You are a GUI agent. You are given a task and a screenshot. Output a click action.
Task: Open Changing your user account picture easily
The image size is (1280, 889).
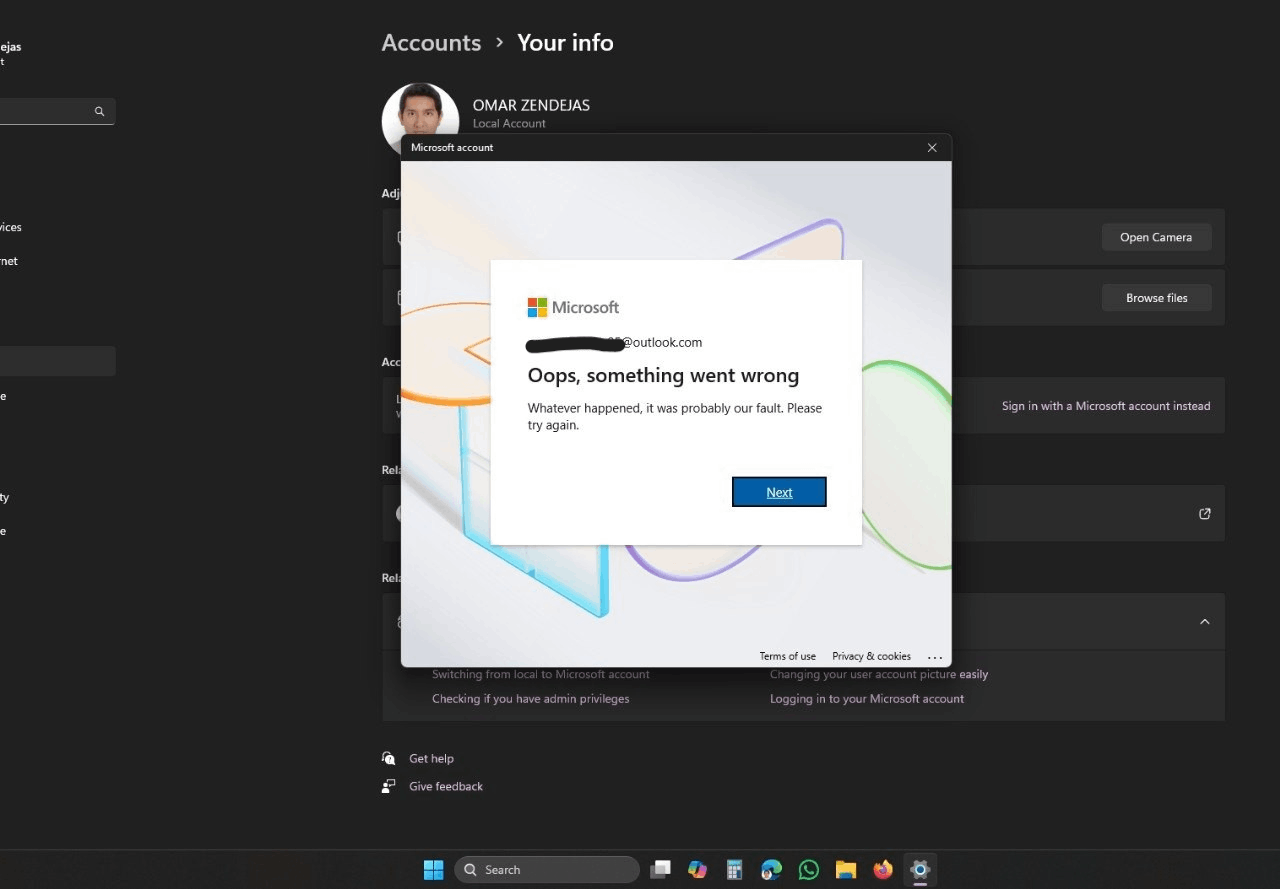click(x=879, y=675)
